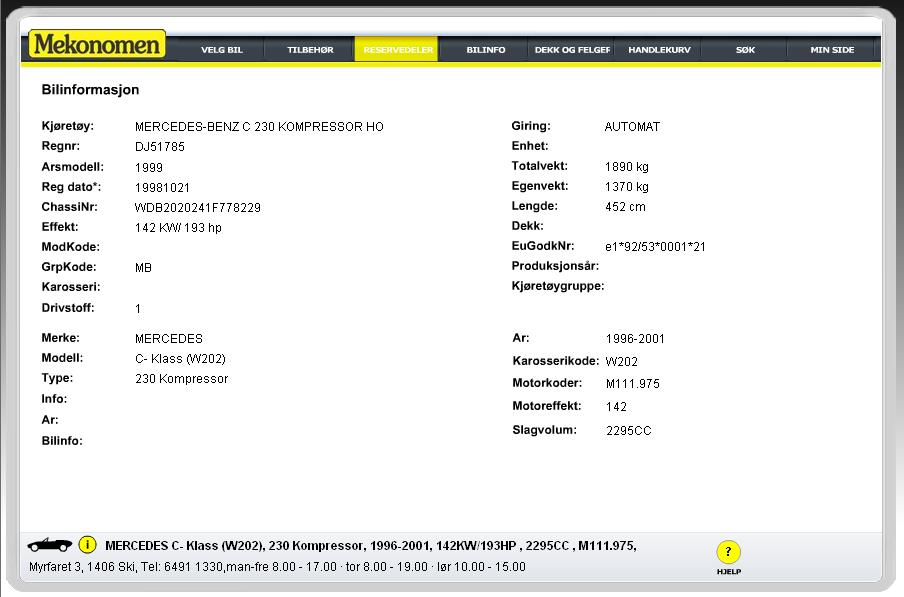Image resolution: width=904 pixels, height=597 pixels.
Task: Click Motorkoder value M111.975
Action: pyautogui.click(x=632, y=384)
